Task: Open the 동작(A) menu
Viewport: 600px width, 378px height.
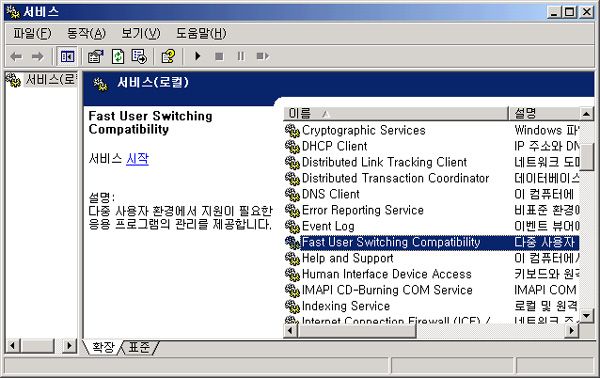Action: pyautogui.click(x=86, y=34)
